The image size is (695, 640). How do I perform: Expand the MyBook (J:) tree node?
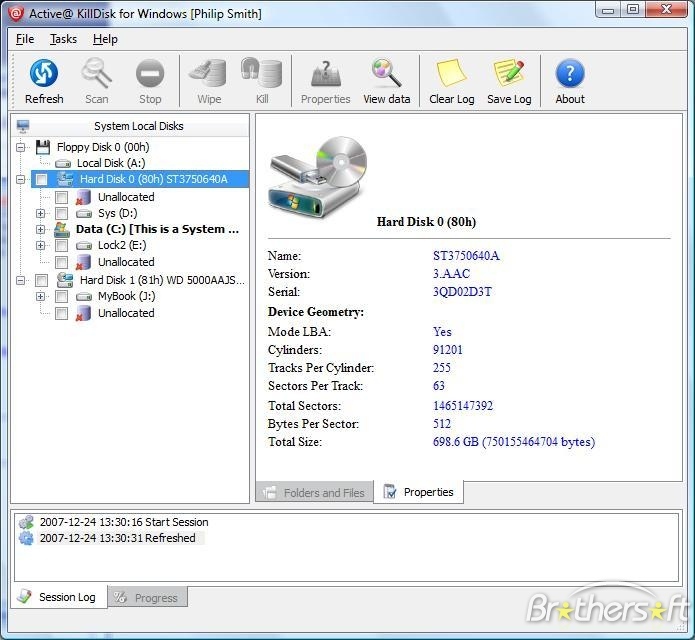(40, 296)
